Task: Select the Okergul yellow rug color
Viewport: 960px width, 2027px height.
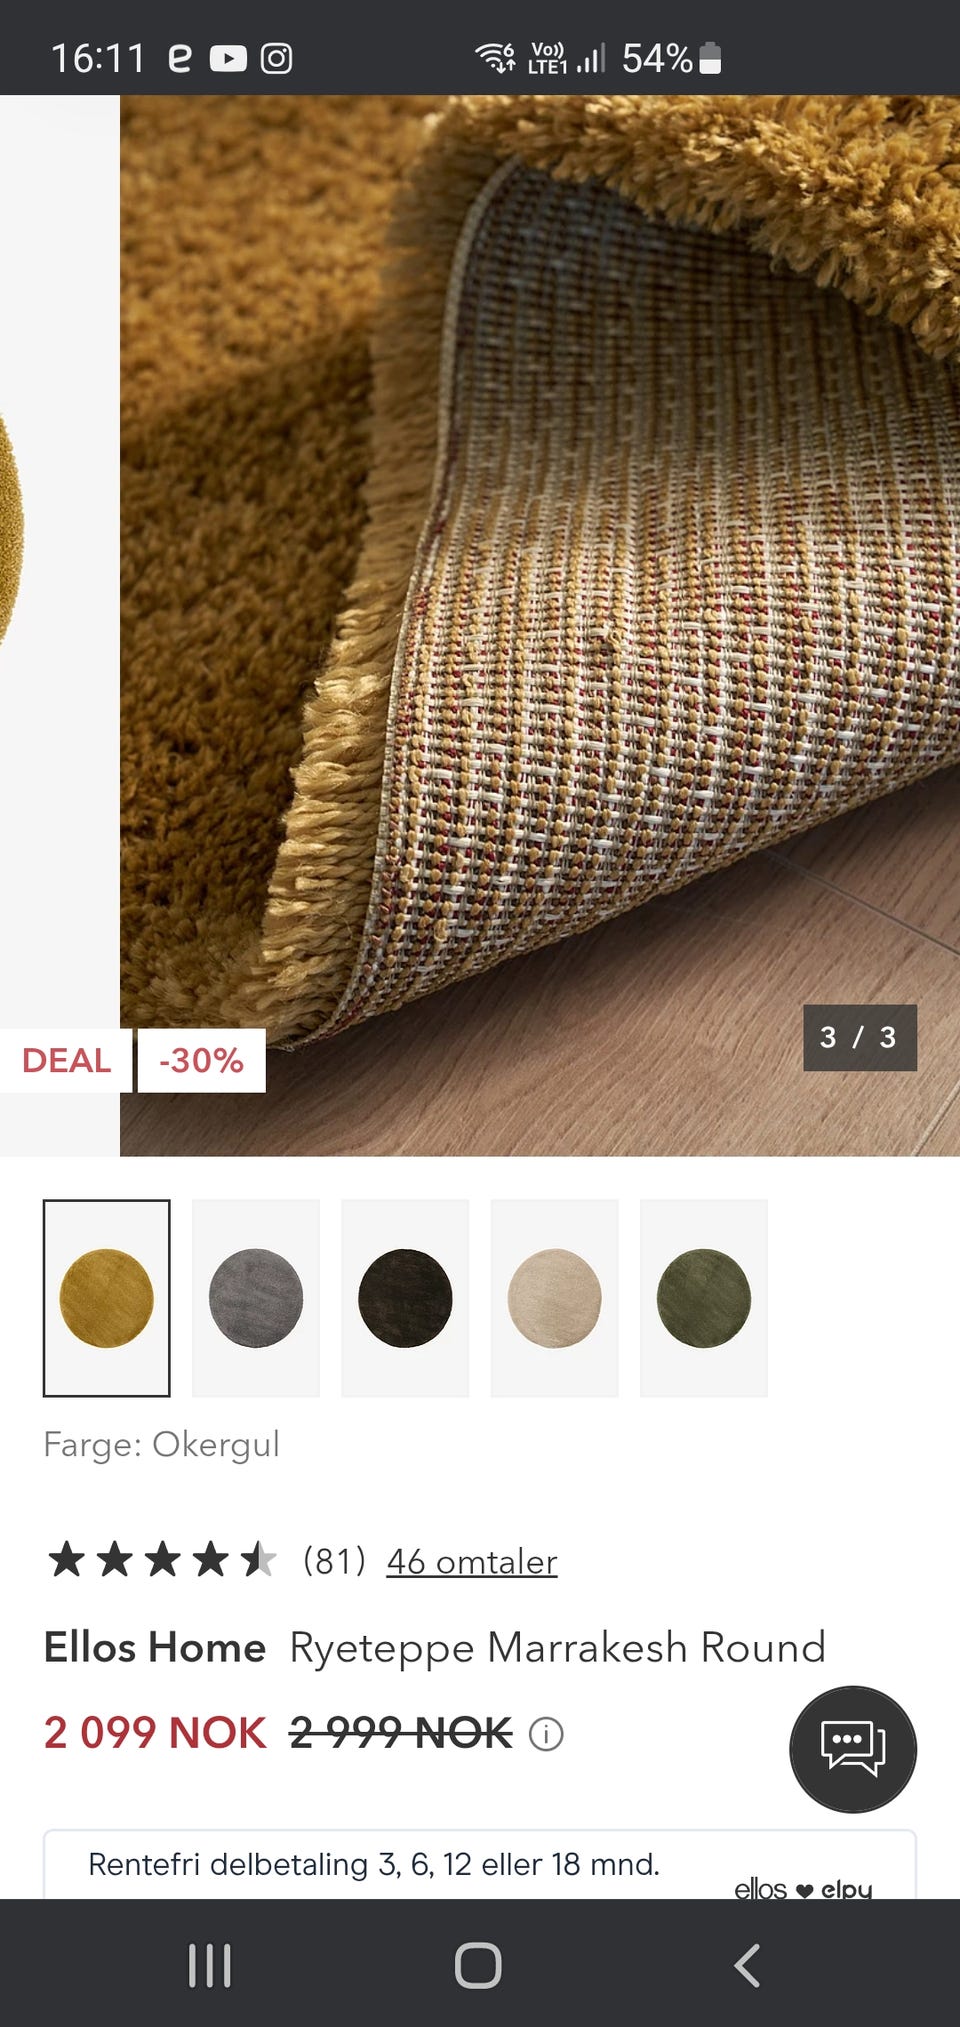Action: 107,1298
